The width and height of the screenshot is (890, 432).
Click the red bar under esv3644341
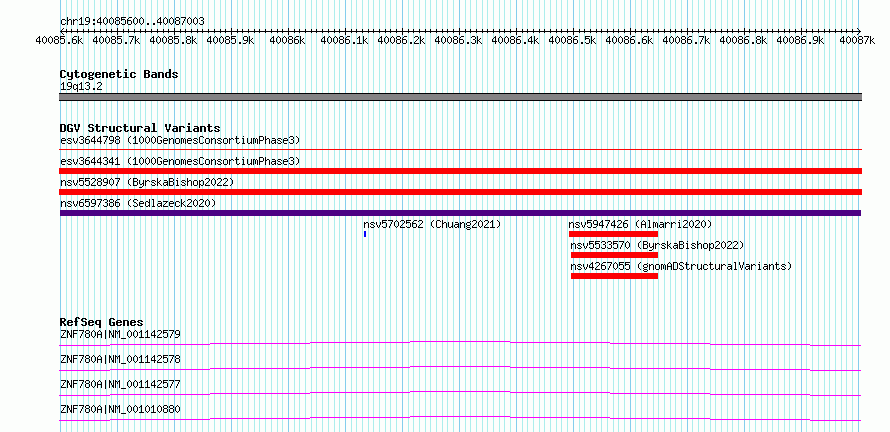pyautogui.click(x=460, y=171)
